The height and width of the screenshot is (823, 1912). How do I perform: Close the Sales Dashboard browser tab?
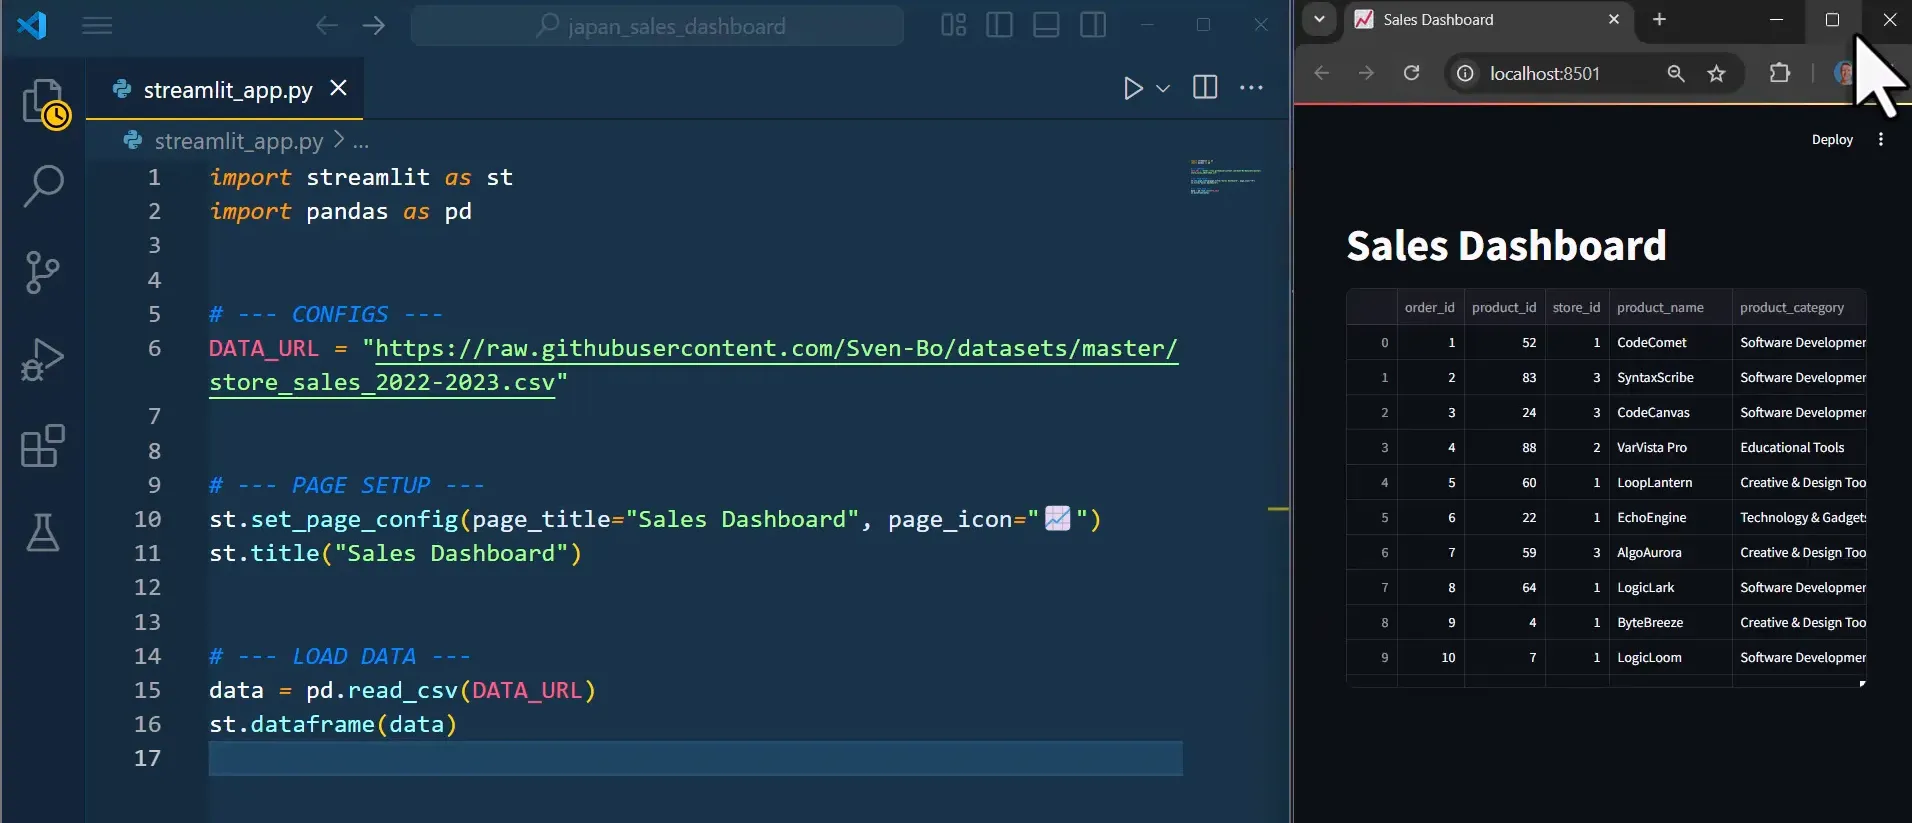[x=1613, y=19]
